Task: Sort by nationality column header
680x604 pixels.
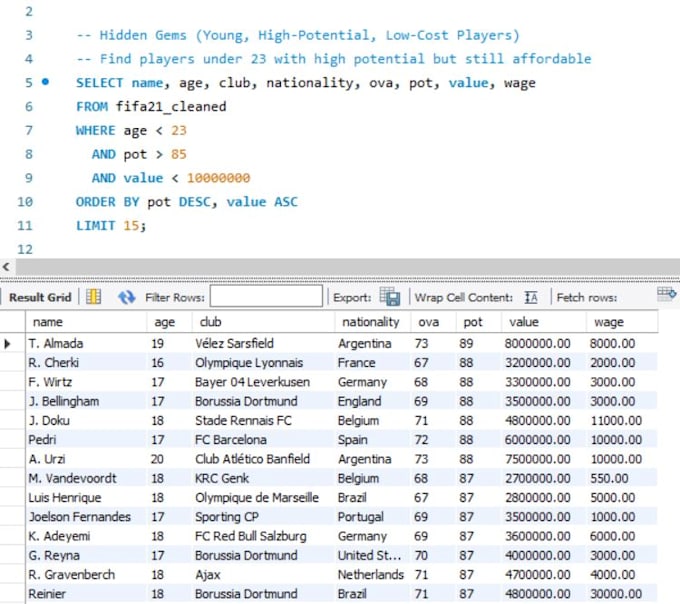Action: point(373,322)
